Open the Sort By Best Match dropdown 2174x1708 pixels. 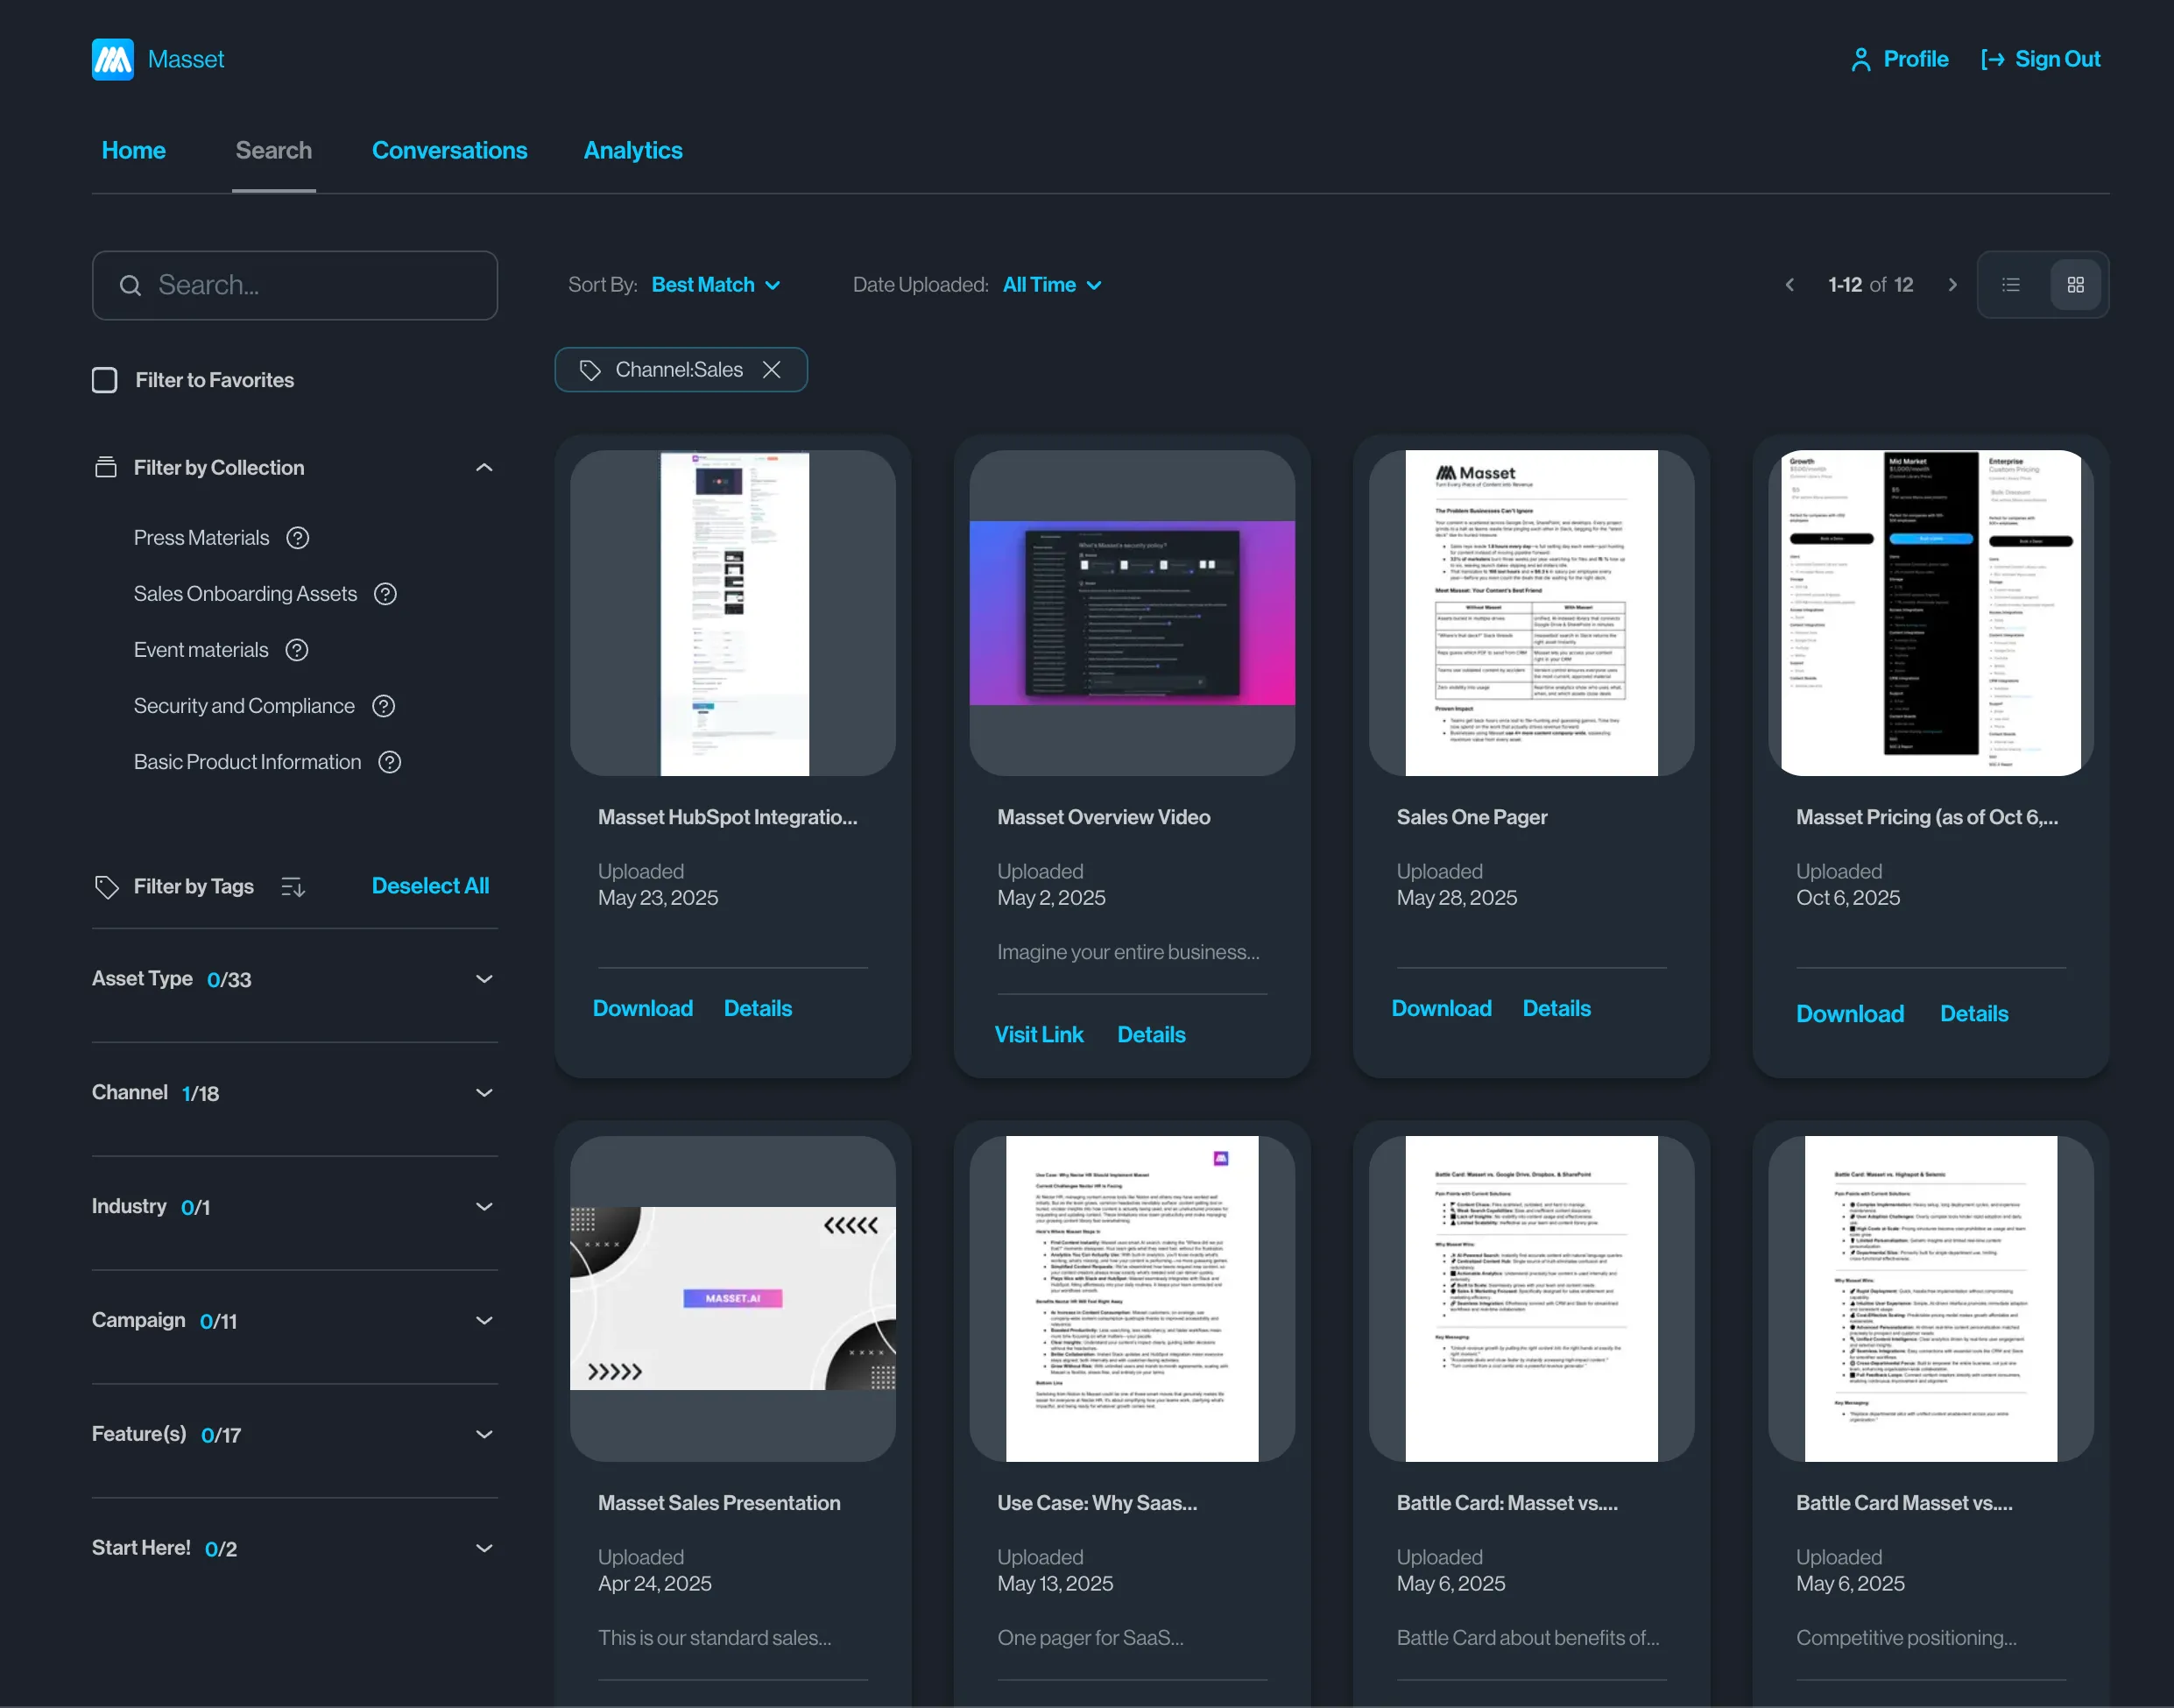coord(715,285)
